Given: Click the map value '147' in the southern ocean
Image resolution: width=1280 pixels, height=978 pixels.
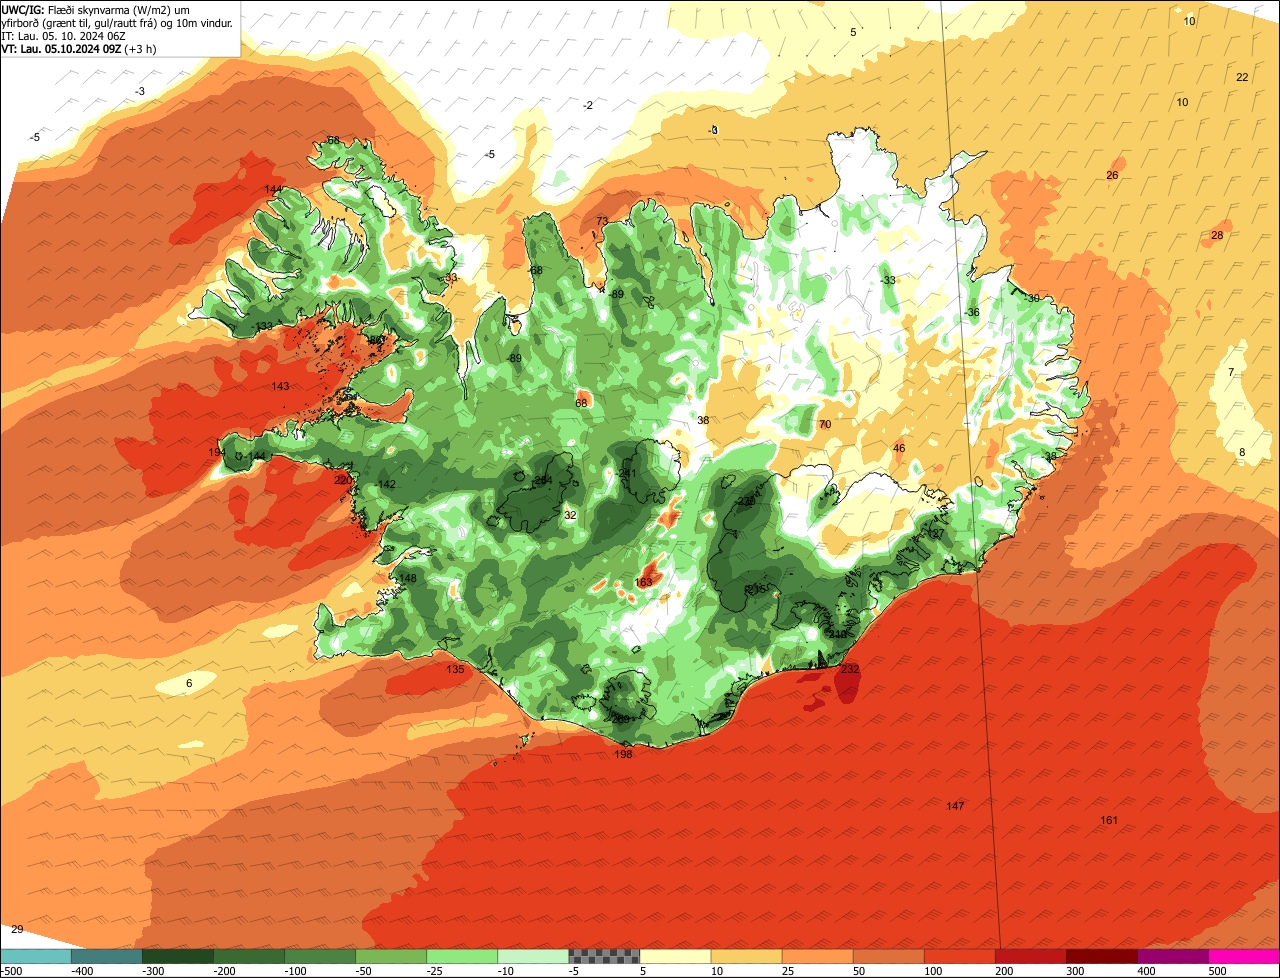Looking at the screenshot, I should pos(955,806).
